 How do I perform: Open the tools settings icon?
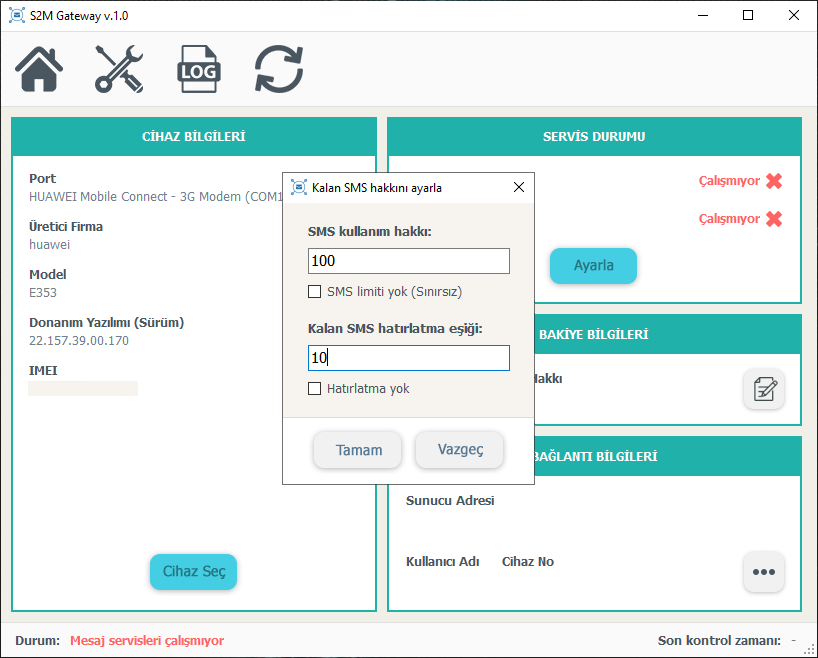119,70
